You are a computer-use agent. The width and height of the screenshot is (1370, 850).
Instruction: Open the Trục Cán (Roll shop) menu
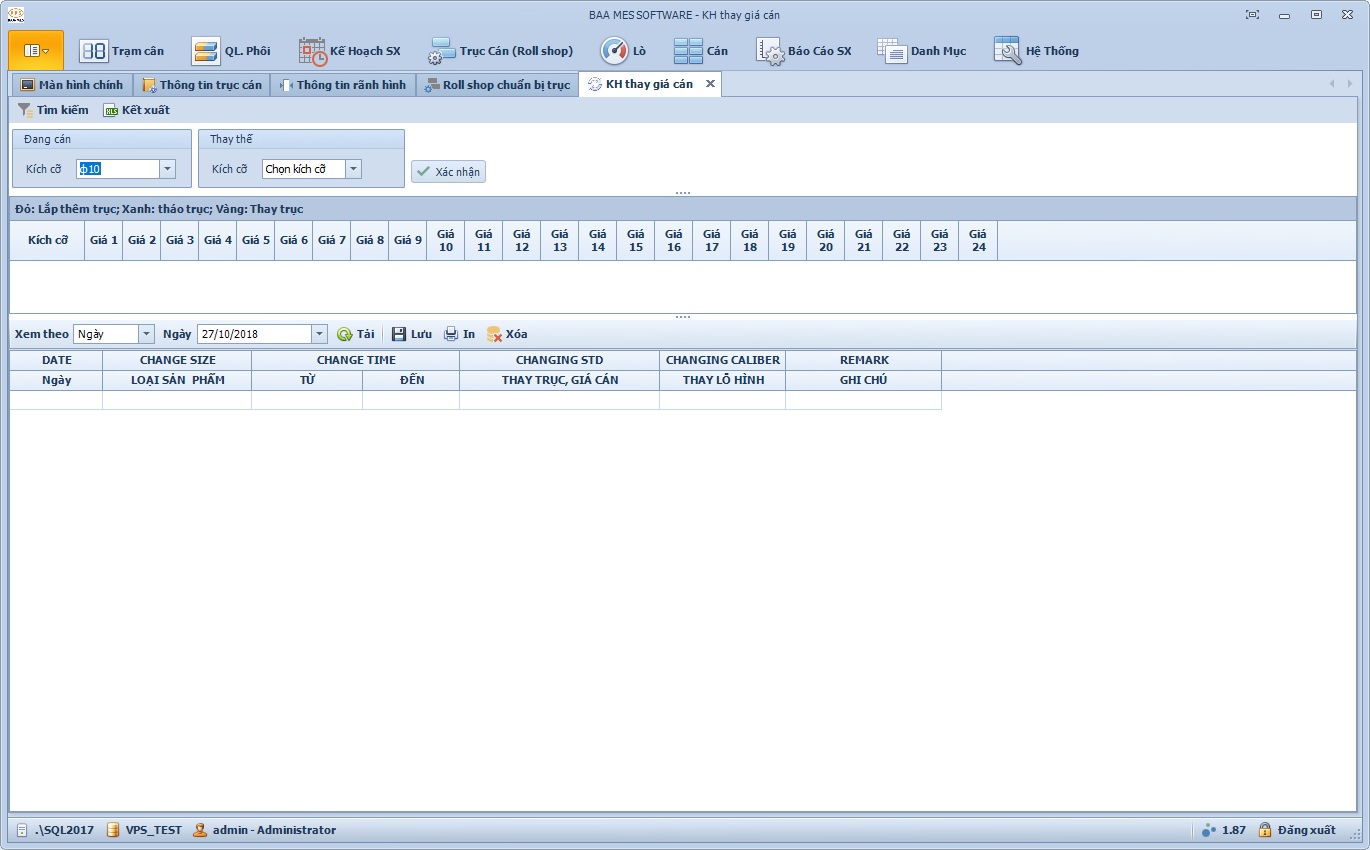tap(500, 51)
